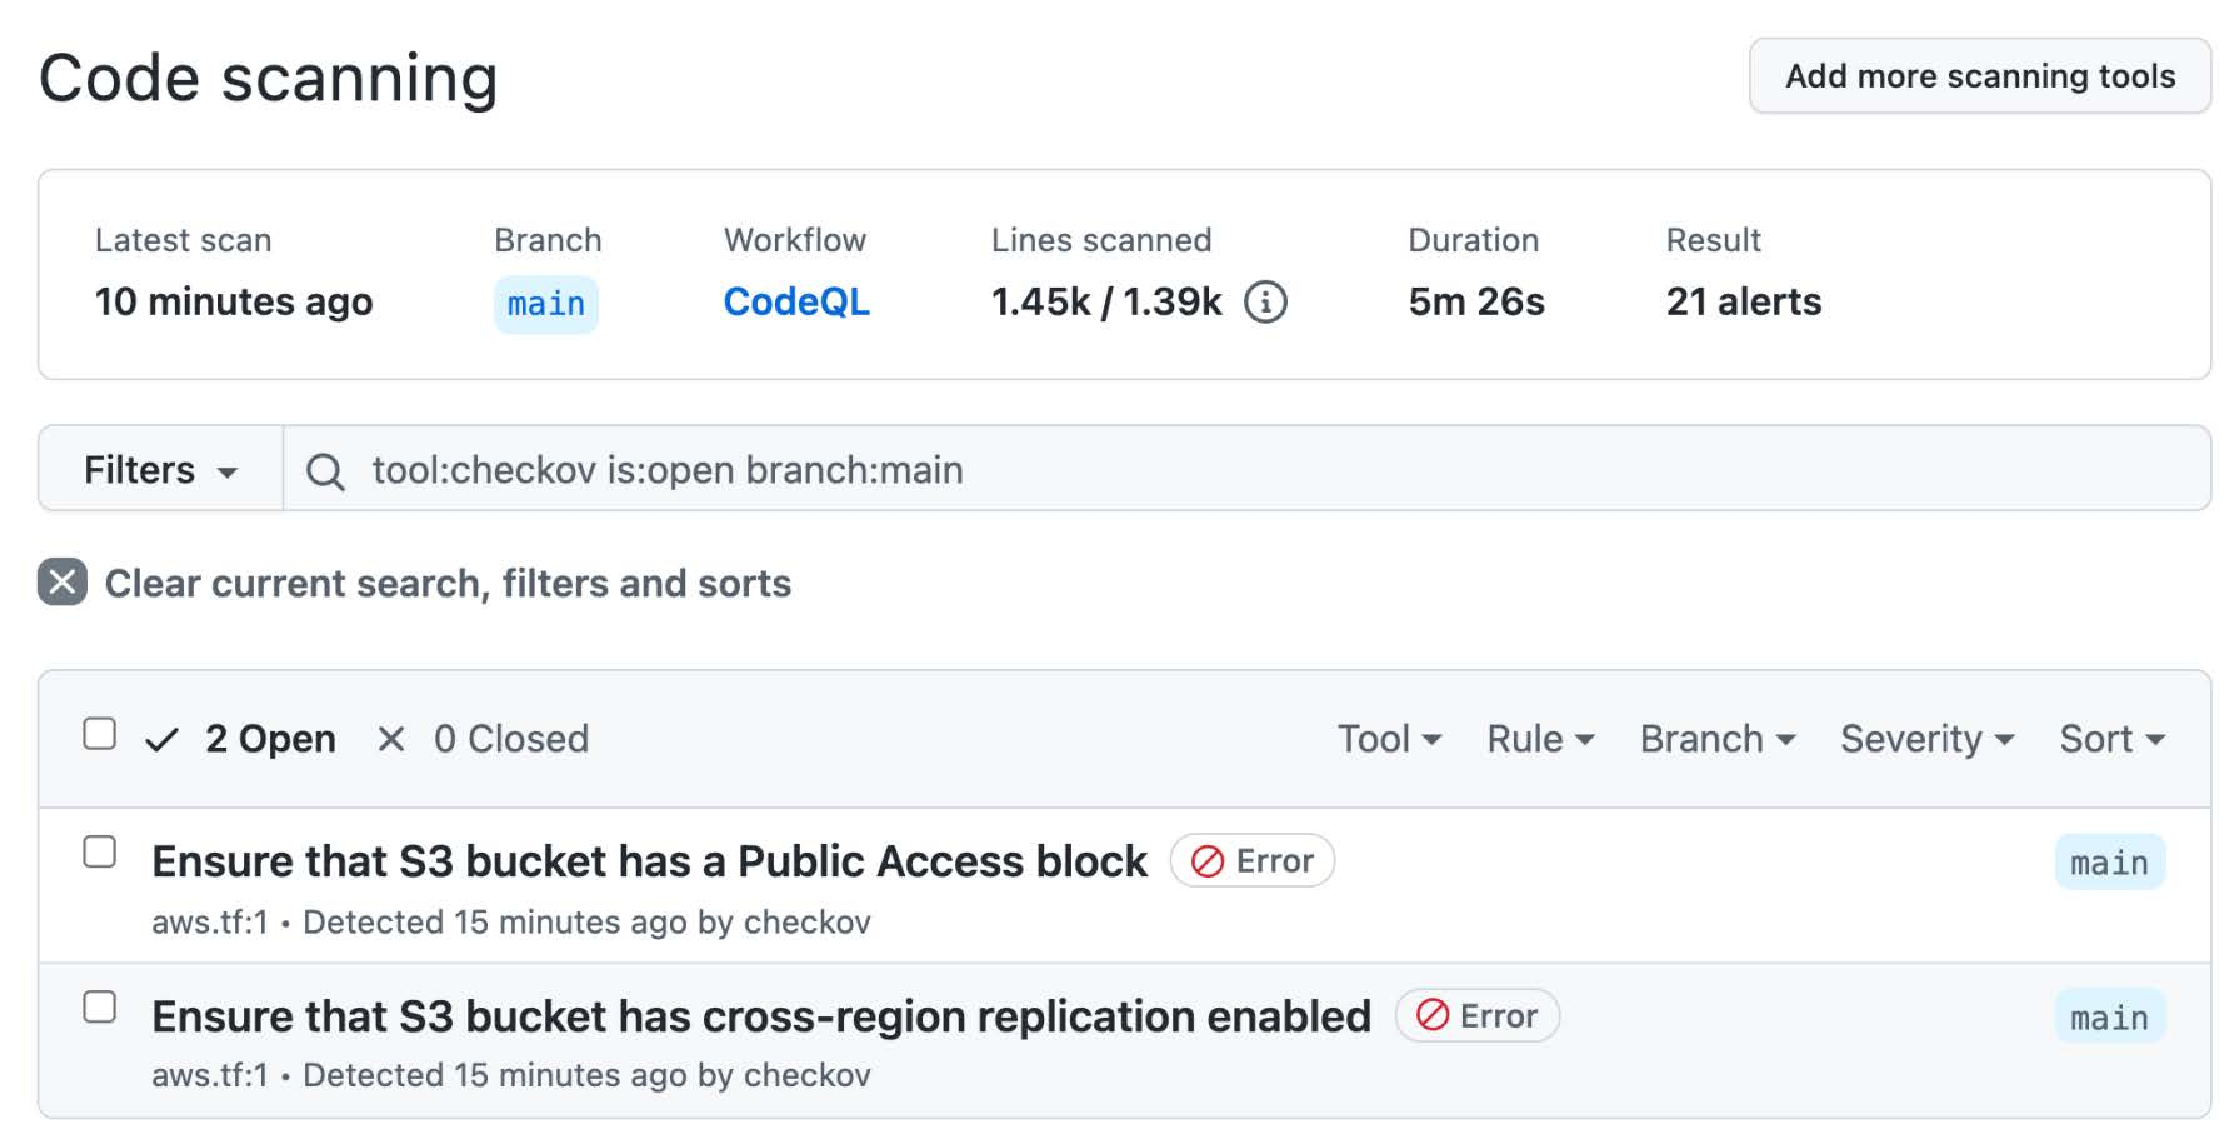
Task: Open the Sort dropdown
Action: click(2112, 739)
